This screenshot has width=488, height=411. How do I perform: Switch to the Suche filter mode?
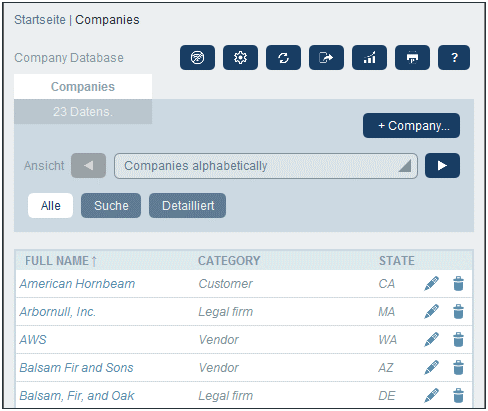[x=111, y=206]
